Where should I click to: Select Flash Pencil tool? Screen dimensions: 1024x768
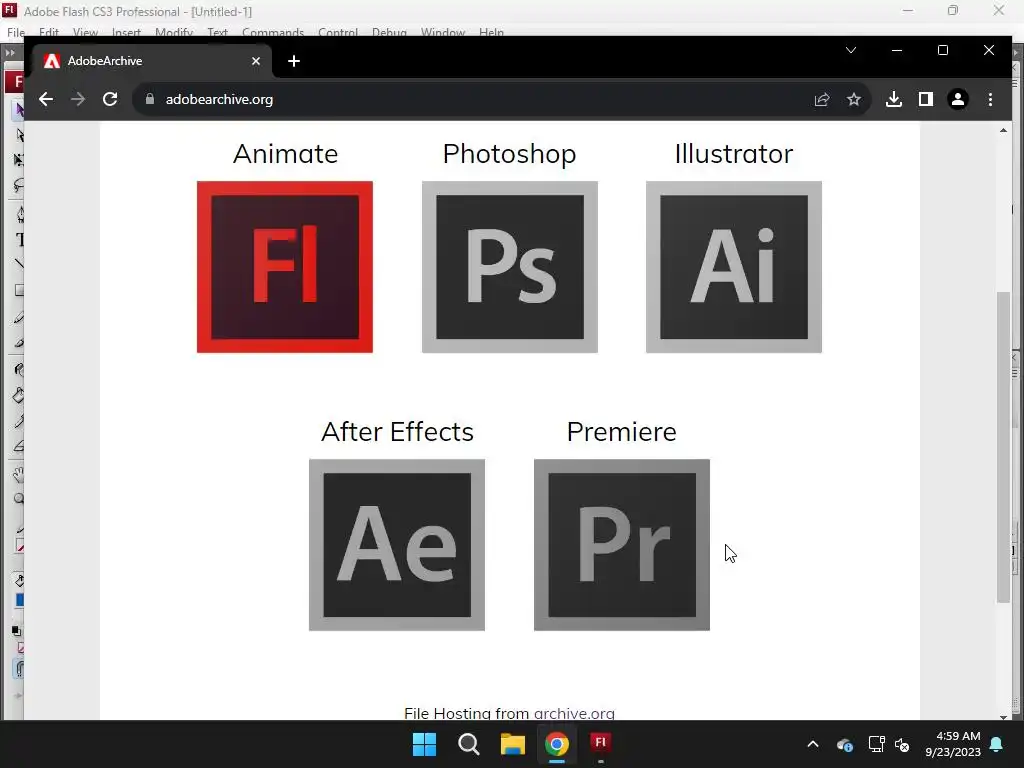tap(19, 318)
